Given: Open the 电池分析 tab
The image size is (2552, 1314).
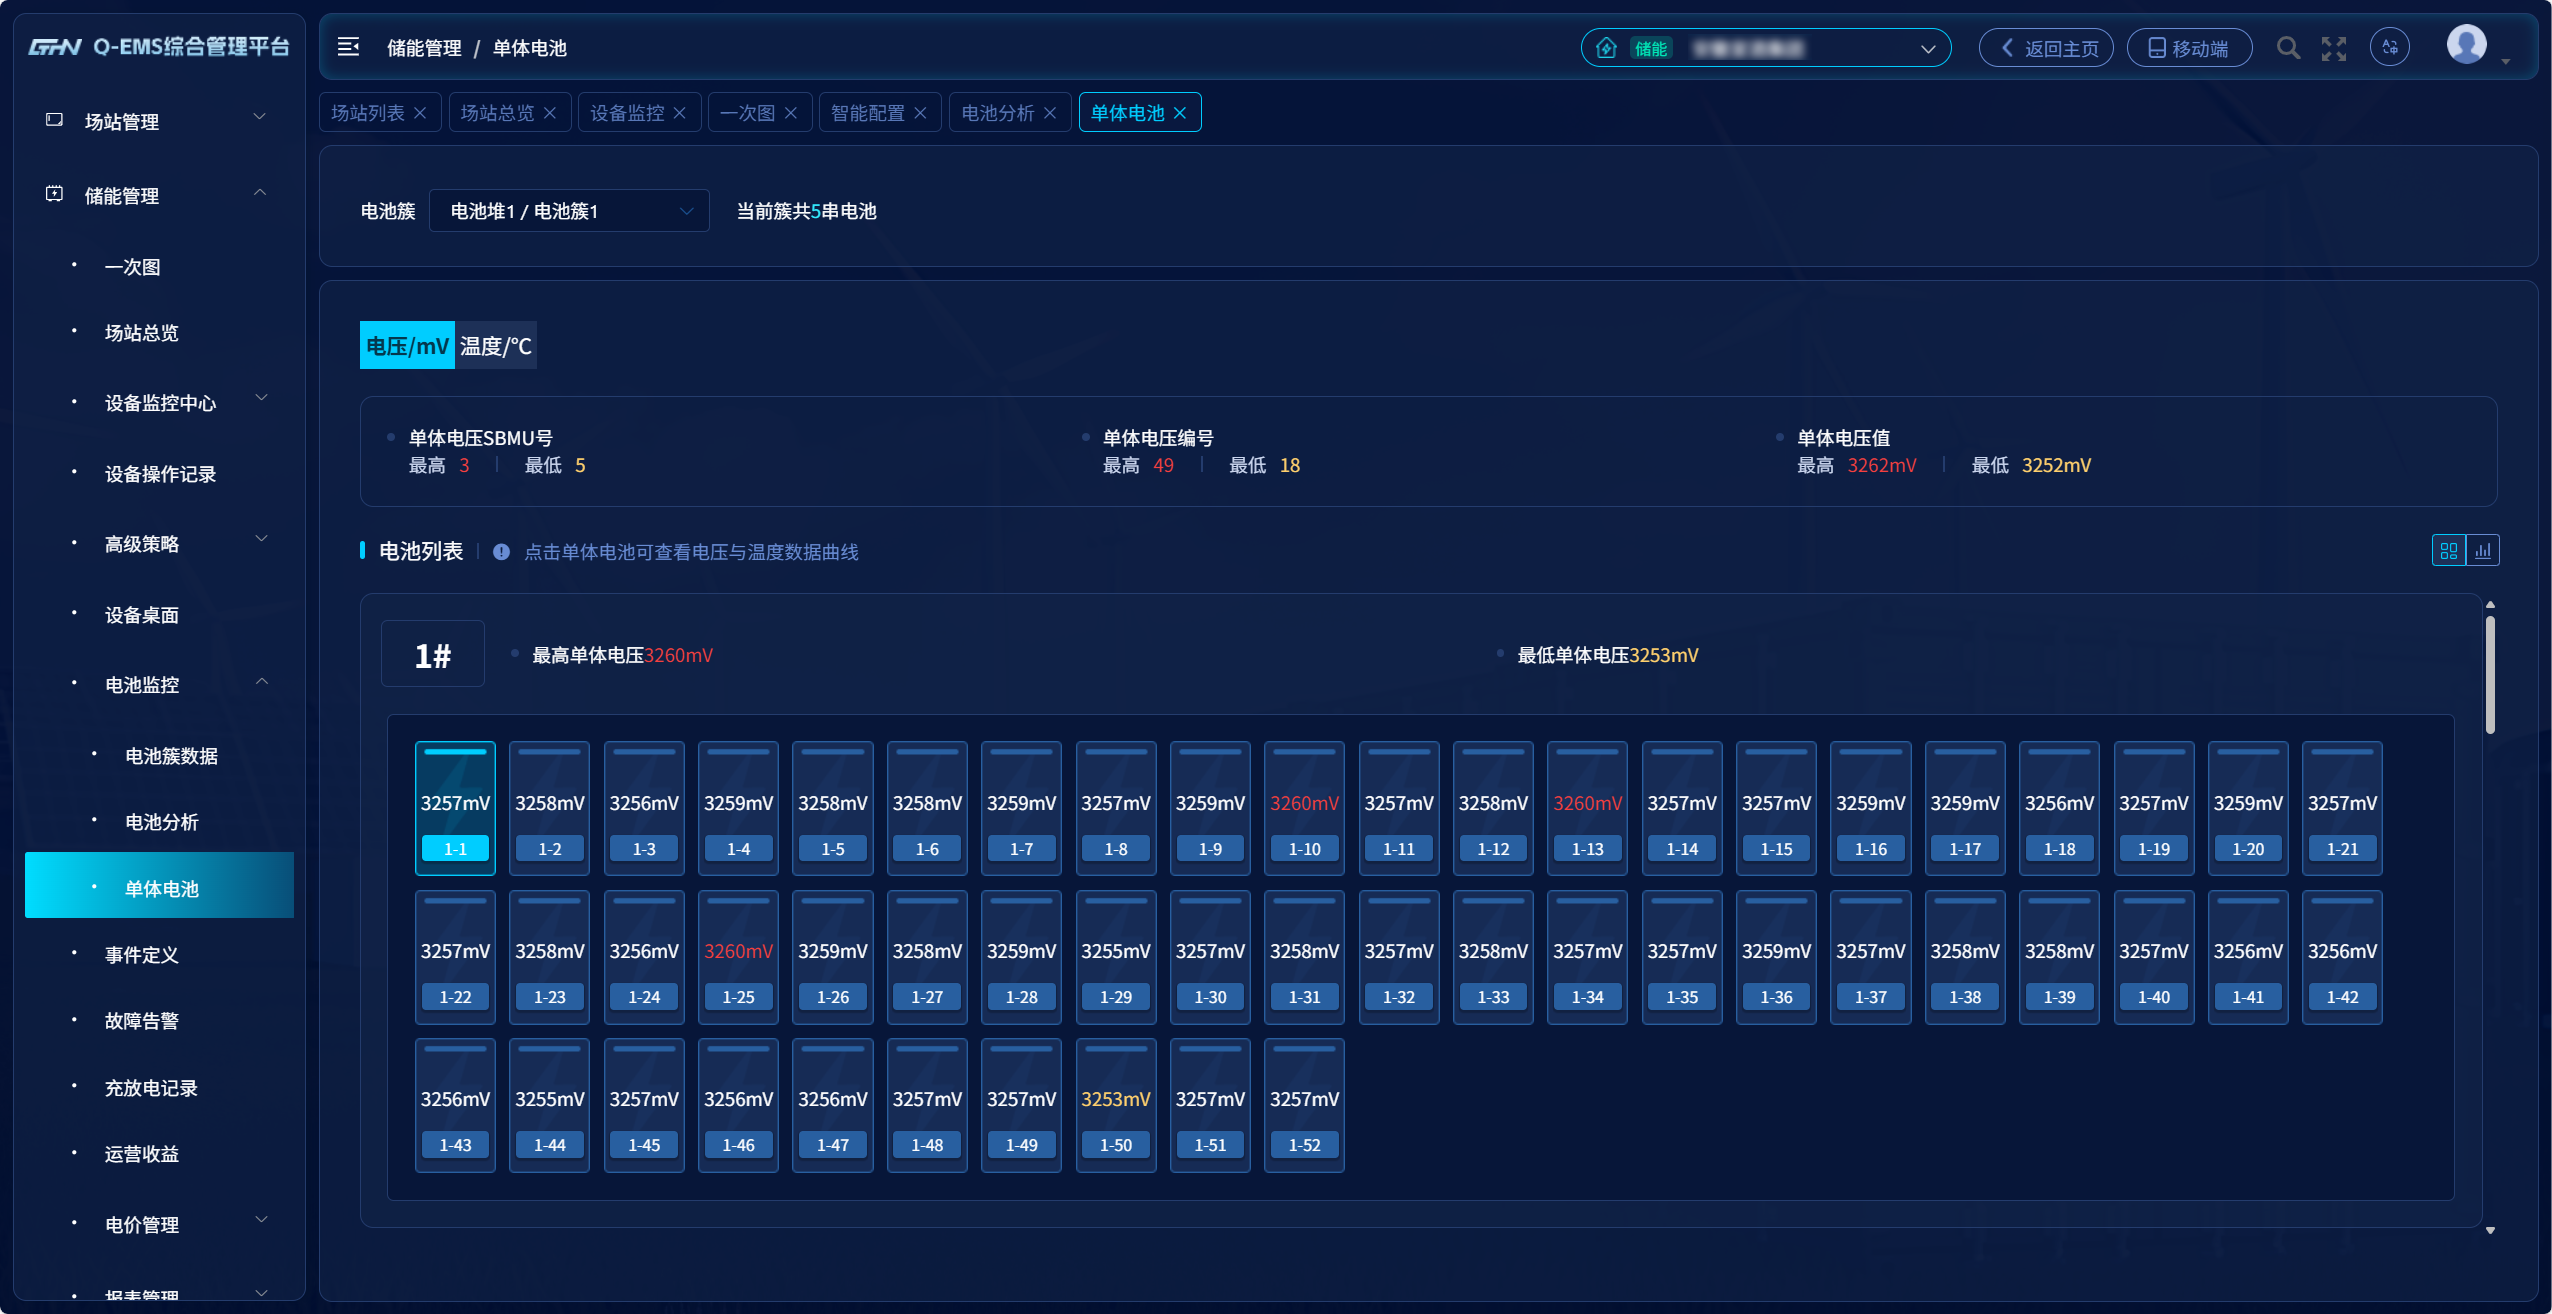Looking at the screenshot, I should [1000, 112].
